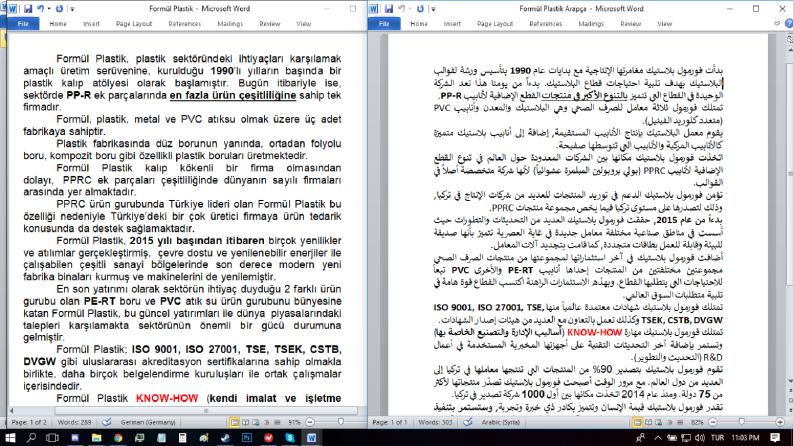Click 82% zoom level in Arapça window

[697, 422]
